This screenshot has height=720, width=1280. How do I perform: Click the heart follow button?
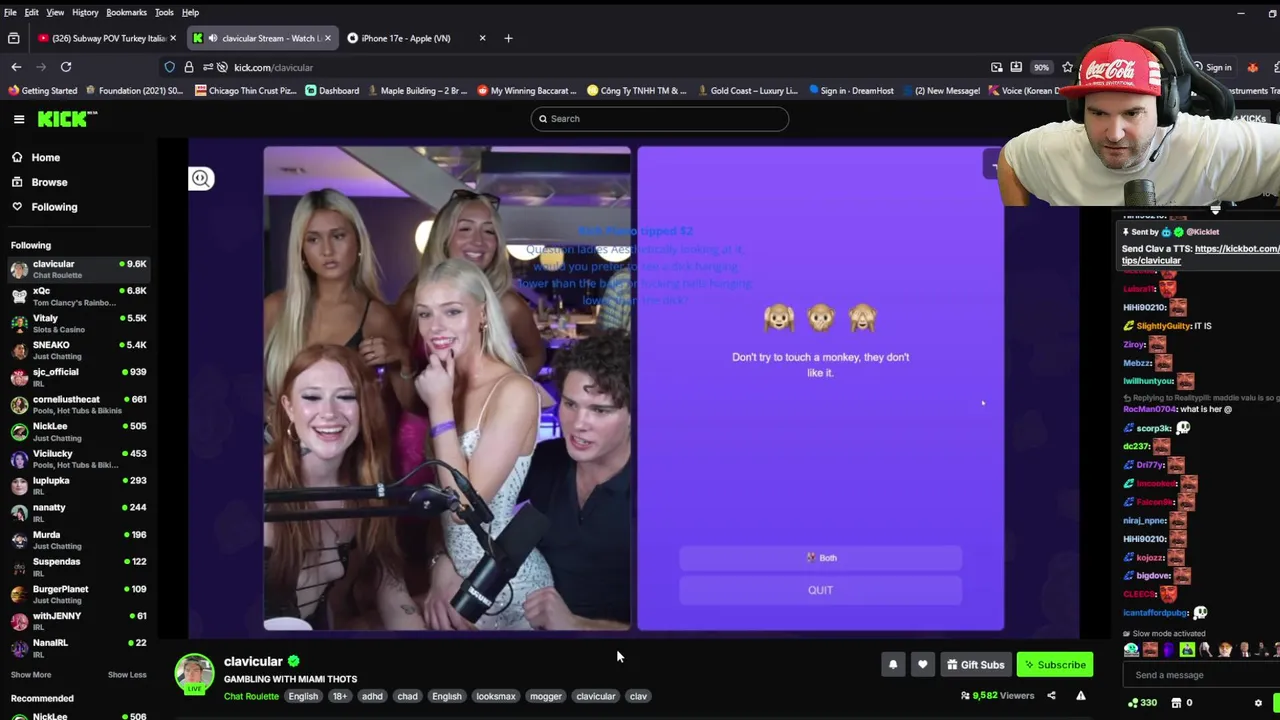(x=922, y=665)
